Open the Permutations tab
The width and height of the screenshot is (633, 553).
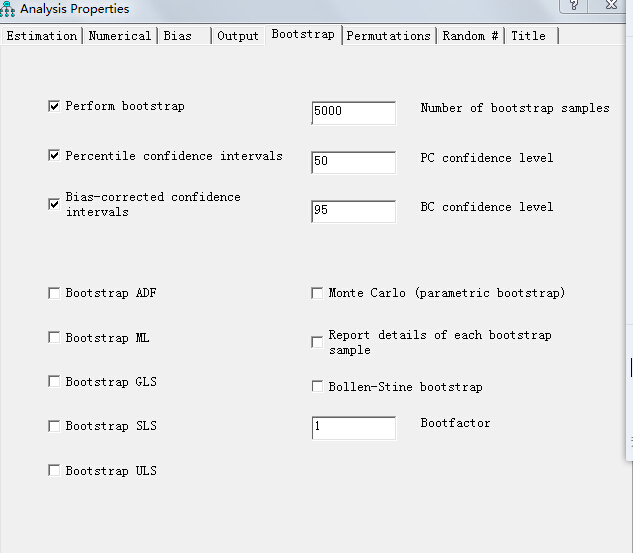pos(389,36)
